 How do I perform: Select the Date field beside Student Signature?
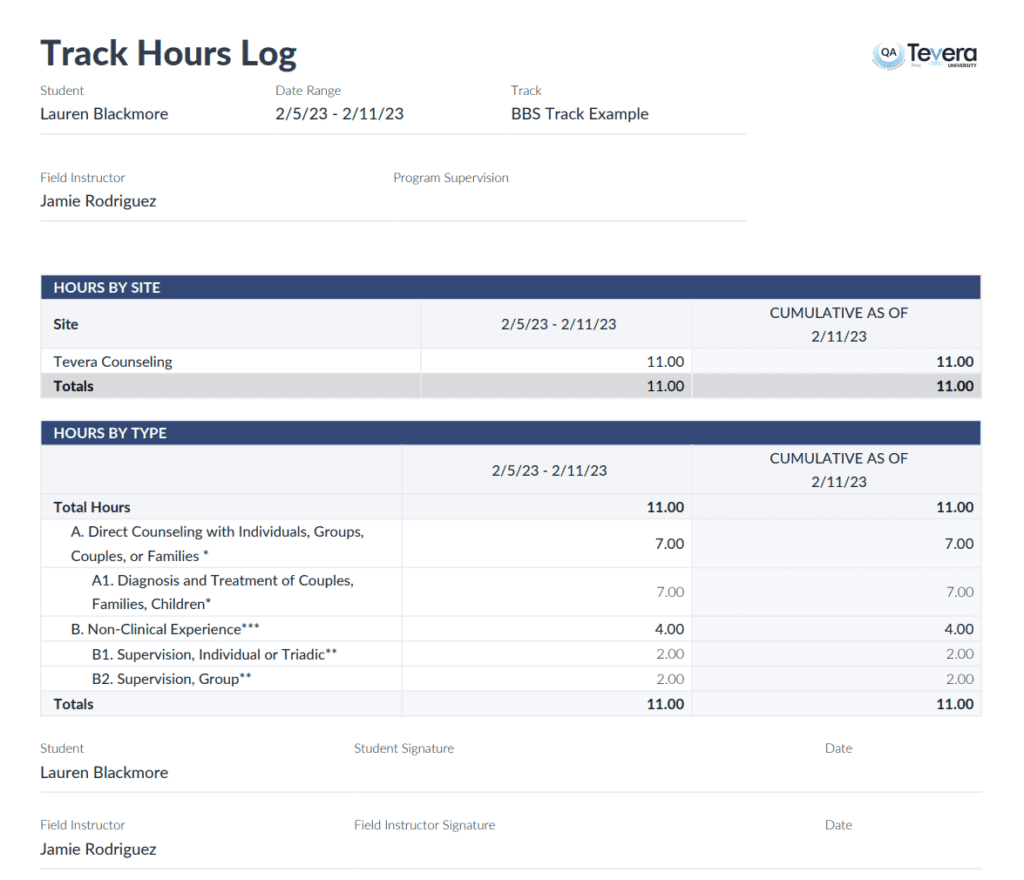pos(838,748)
